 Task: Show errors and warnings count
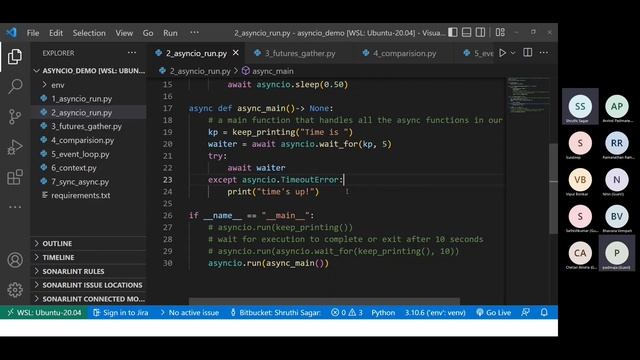[x=347, y=313]
